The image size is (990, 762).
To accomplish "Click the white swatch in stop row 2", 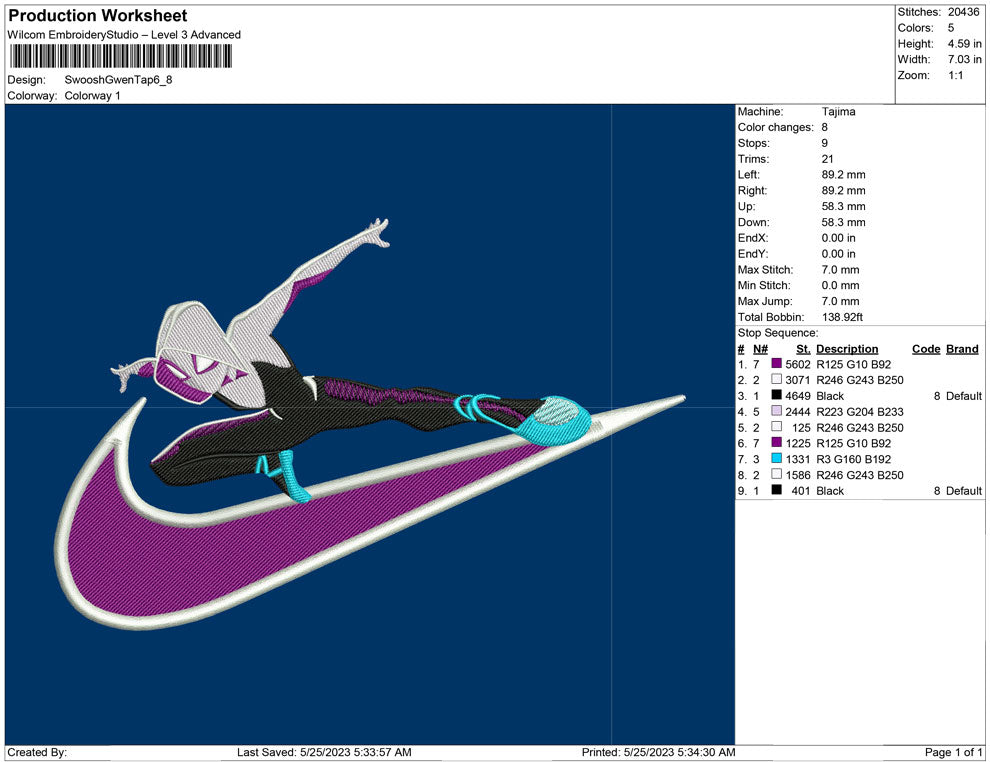I will pyautogui.click(x=777, y=379).
